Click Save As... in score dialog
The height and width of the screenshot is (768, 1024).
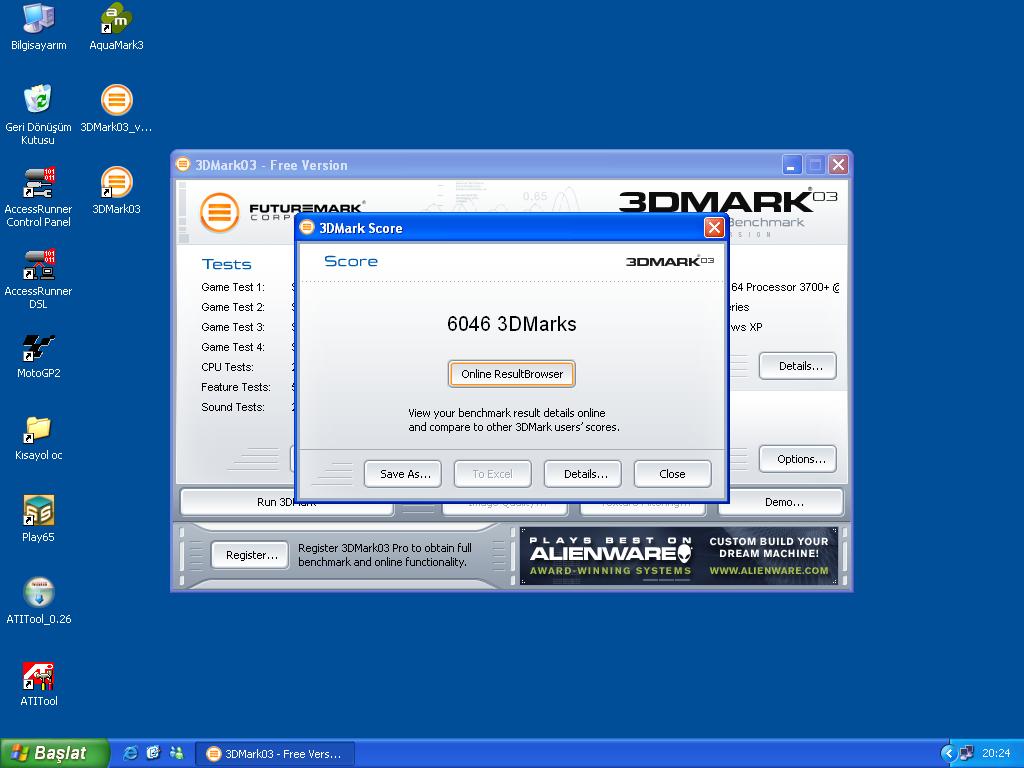coord(403,474)
